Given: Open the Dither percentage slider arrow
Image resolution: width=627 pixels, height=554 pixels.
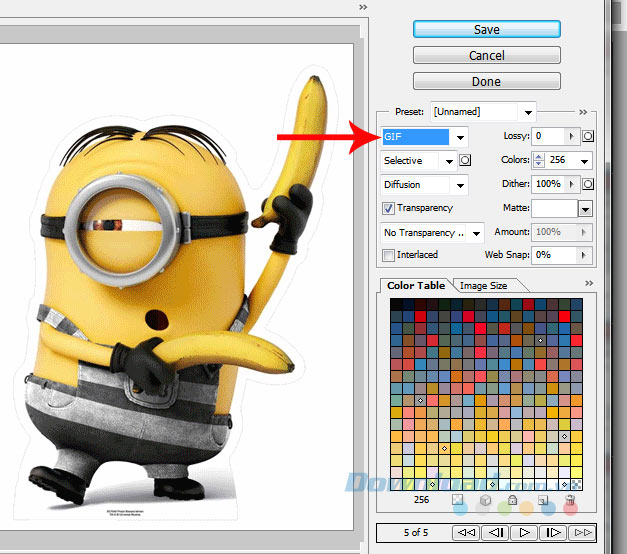Looking at the screenshot, I should [x=571, y=184].
